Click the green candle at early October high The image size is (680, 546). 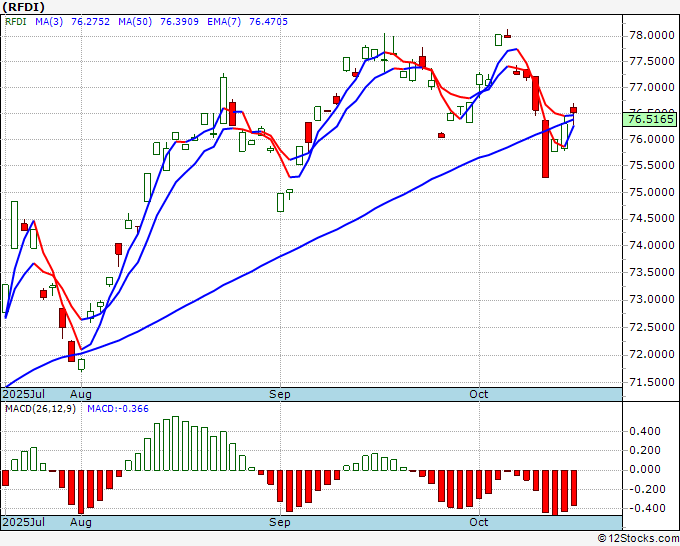tap(498, 40)
